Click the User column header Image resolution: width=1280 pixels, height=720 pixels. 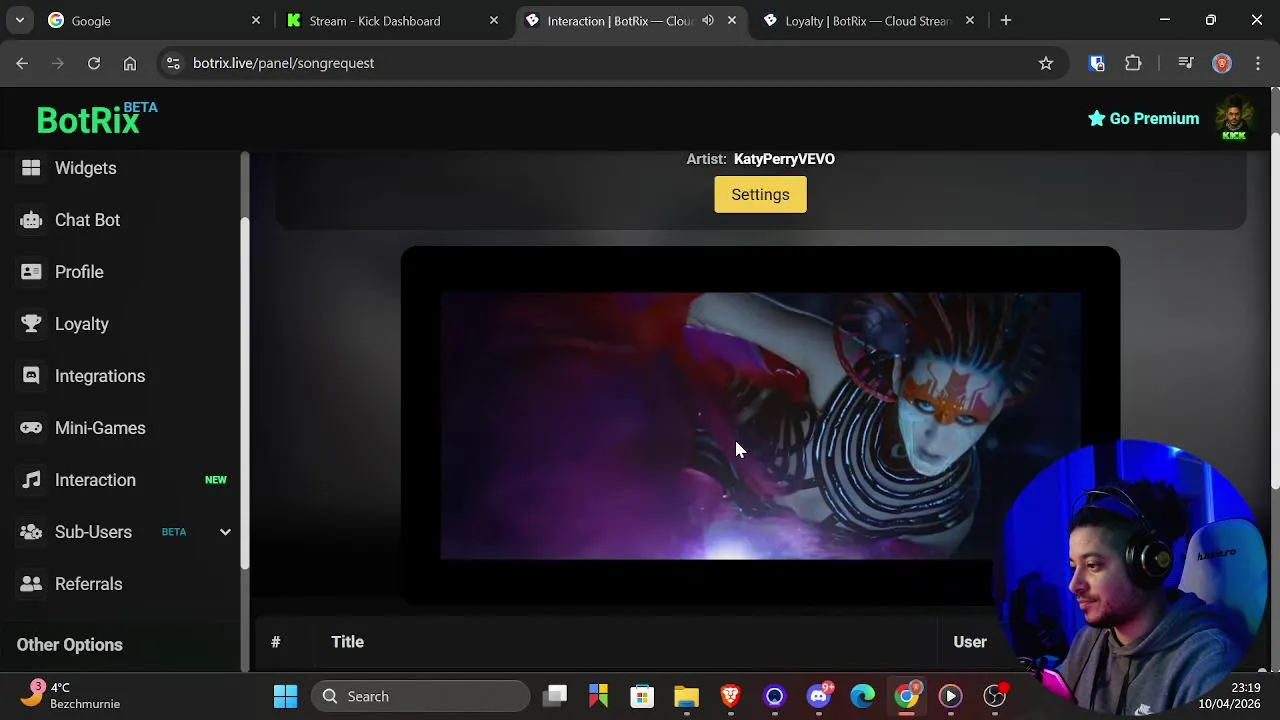pyautogui.click(x=969, y=642)
